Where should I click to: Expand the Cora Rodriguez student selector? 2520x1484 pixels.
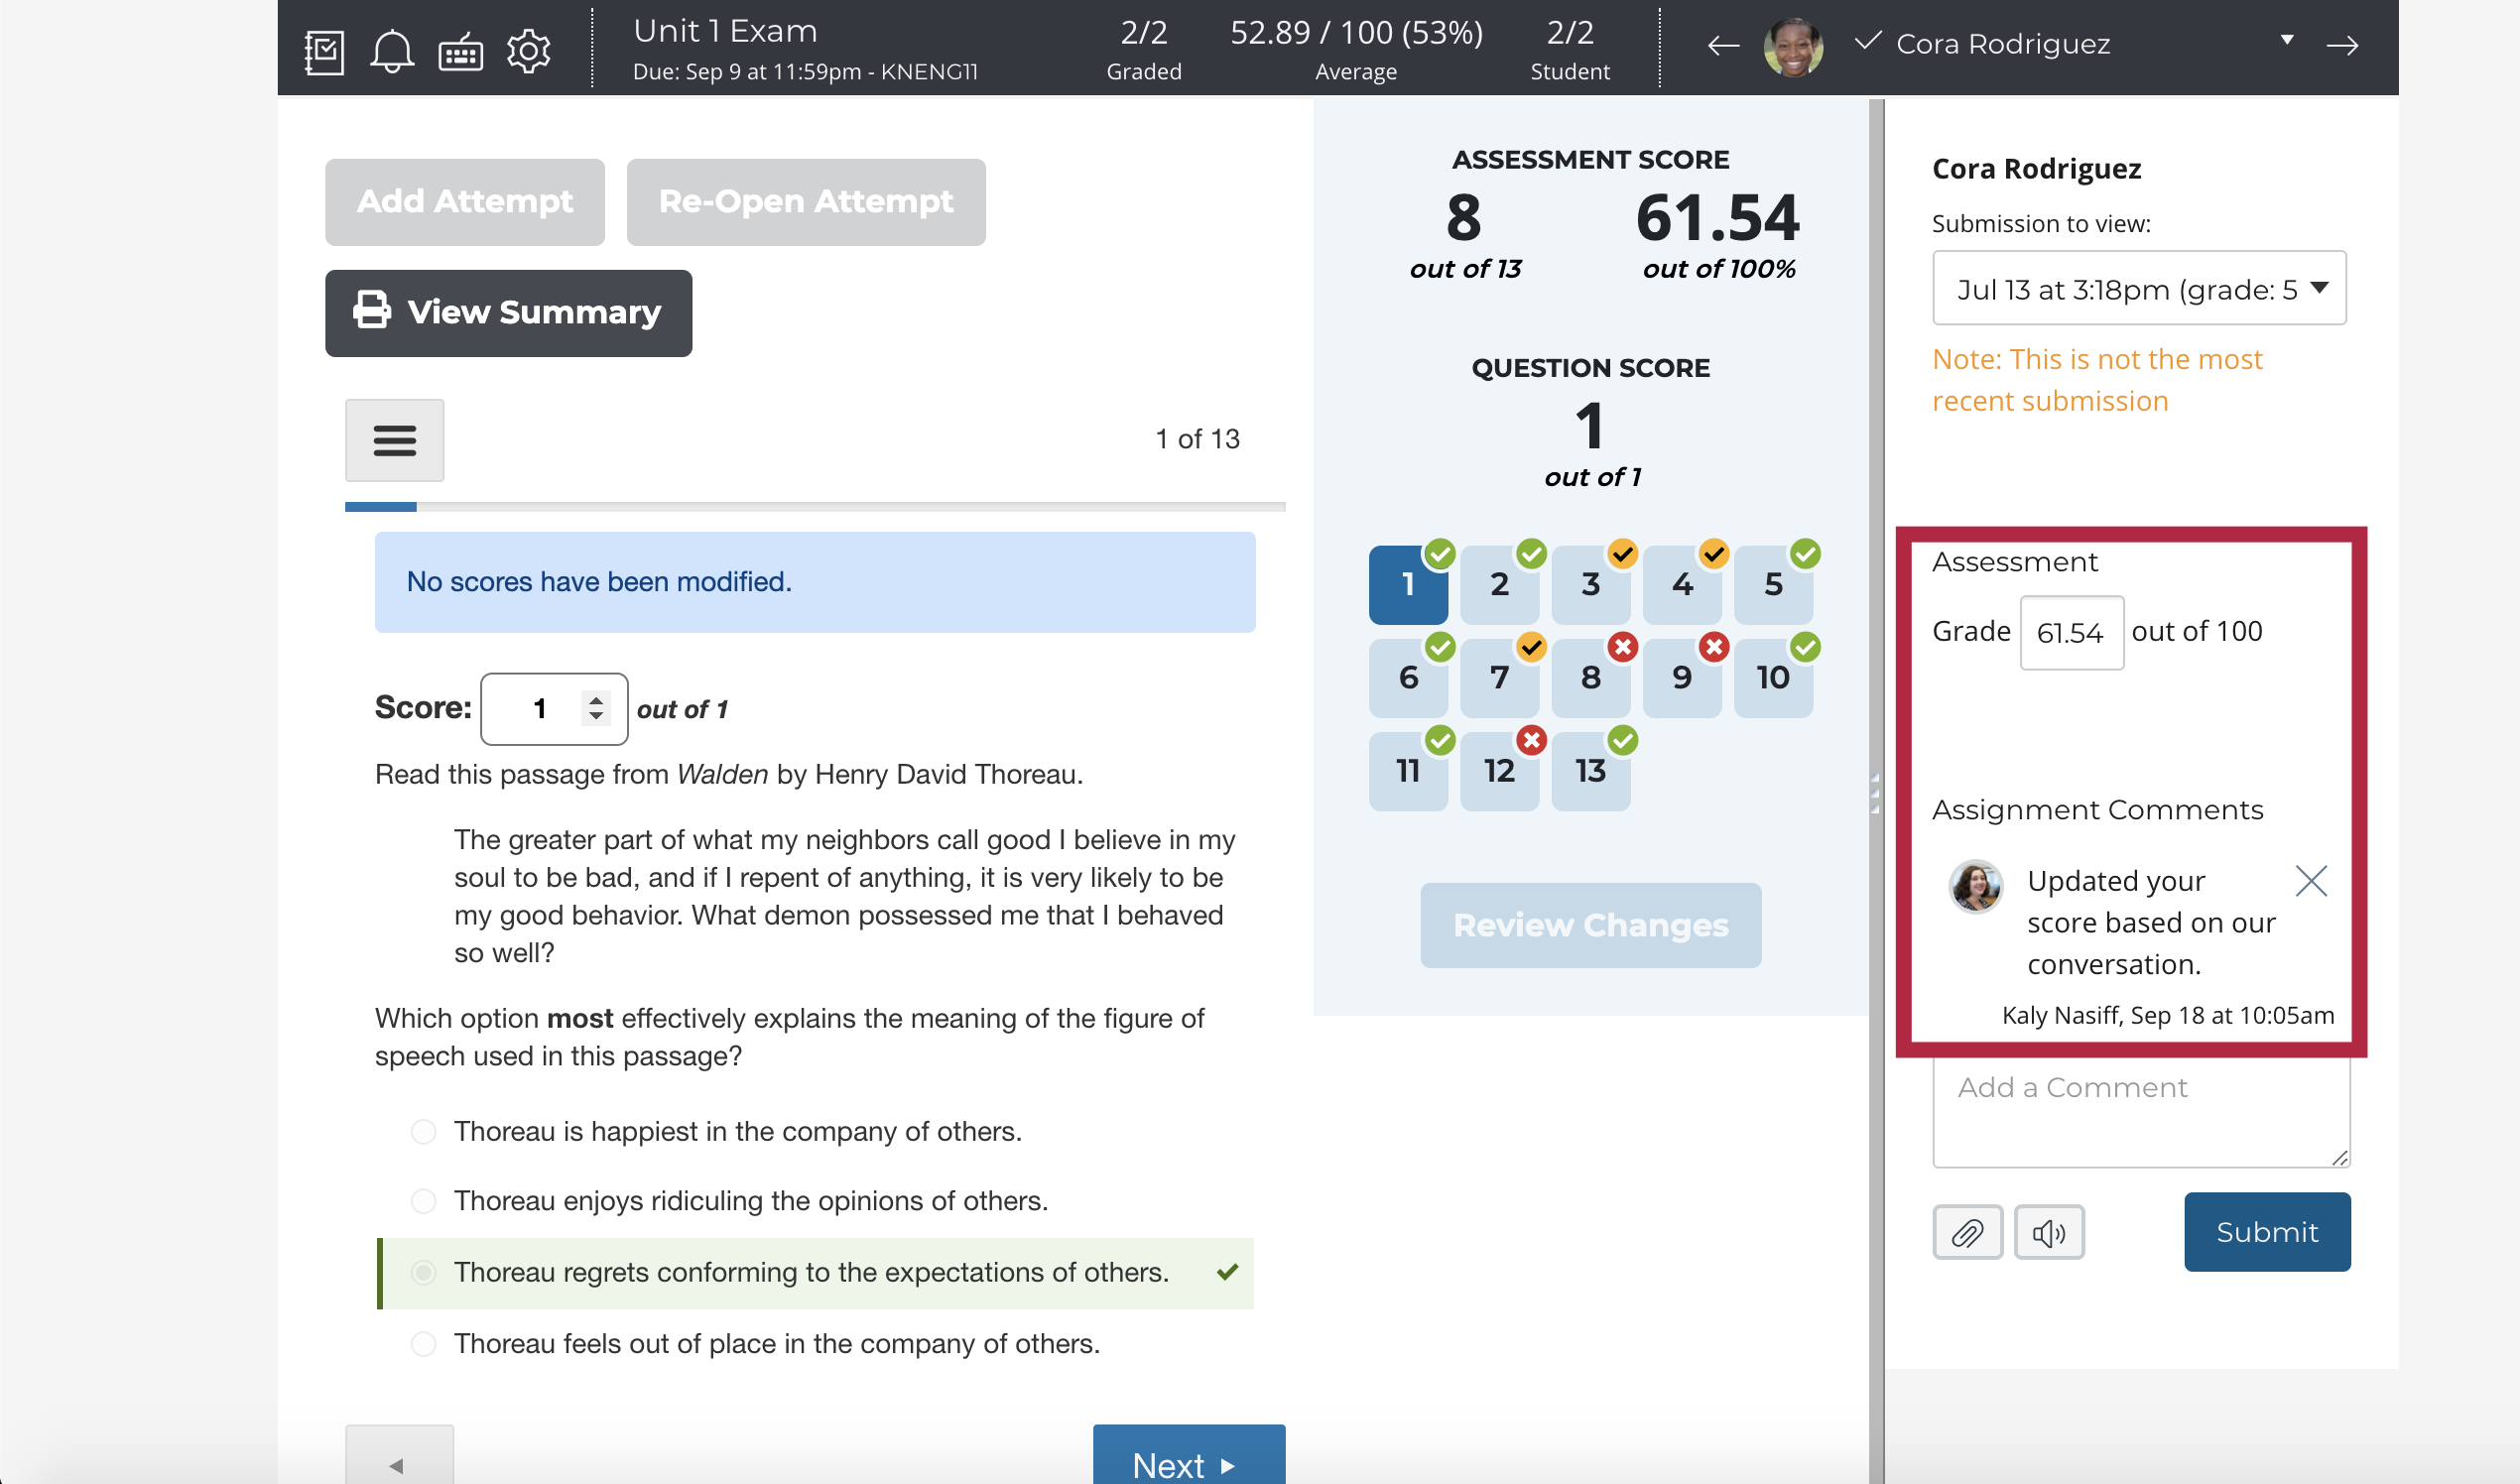[x=2286, y=40]
